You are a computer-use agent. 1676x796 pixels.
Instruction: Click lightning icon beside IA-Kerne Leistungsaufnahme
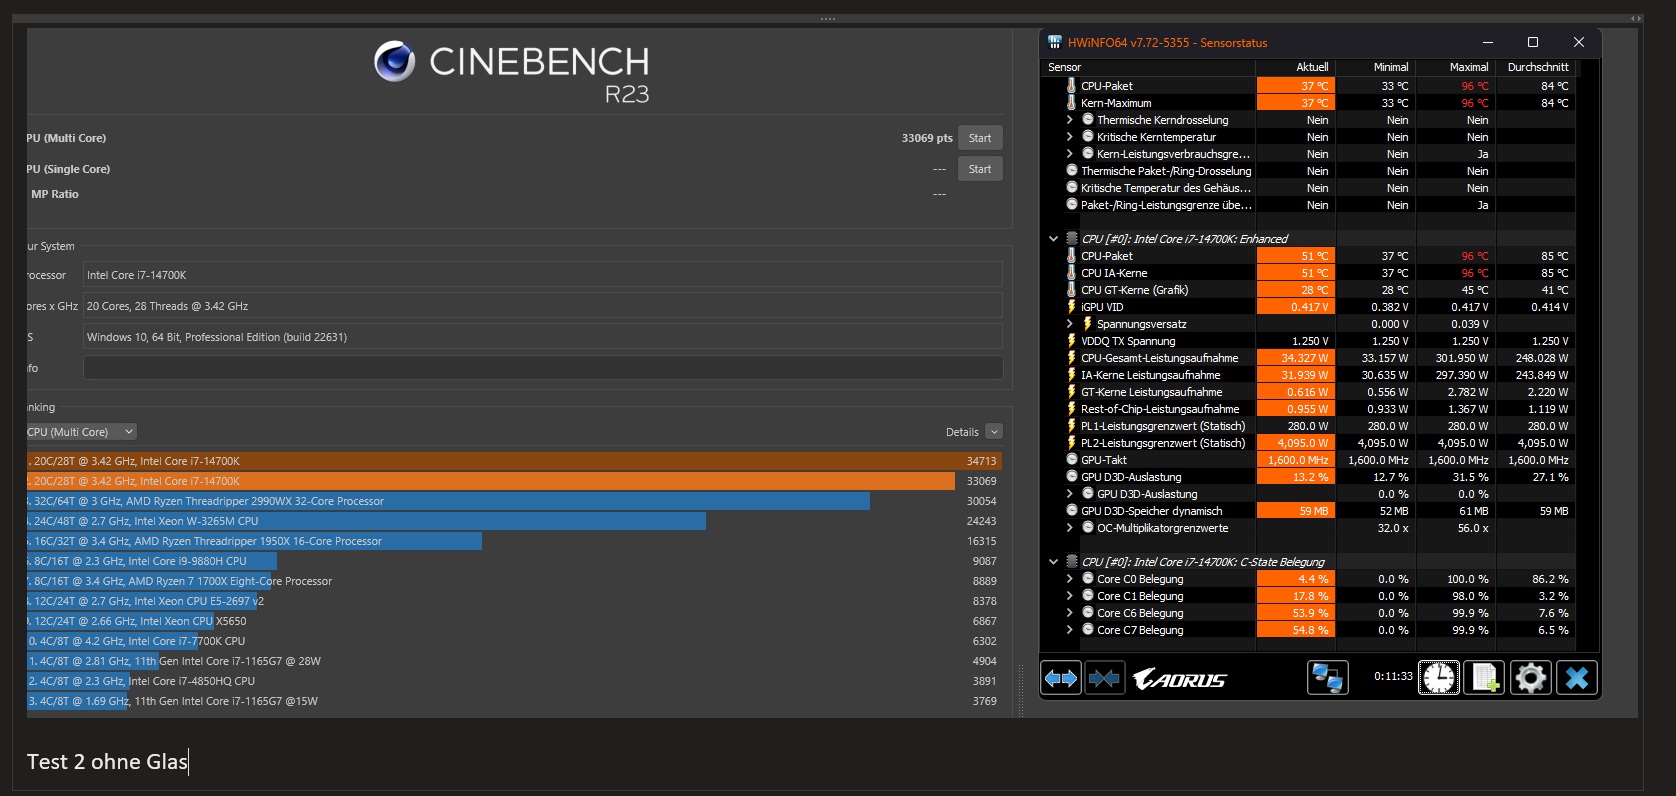1071,375
